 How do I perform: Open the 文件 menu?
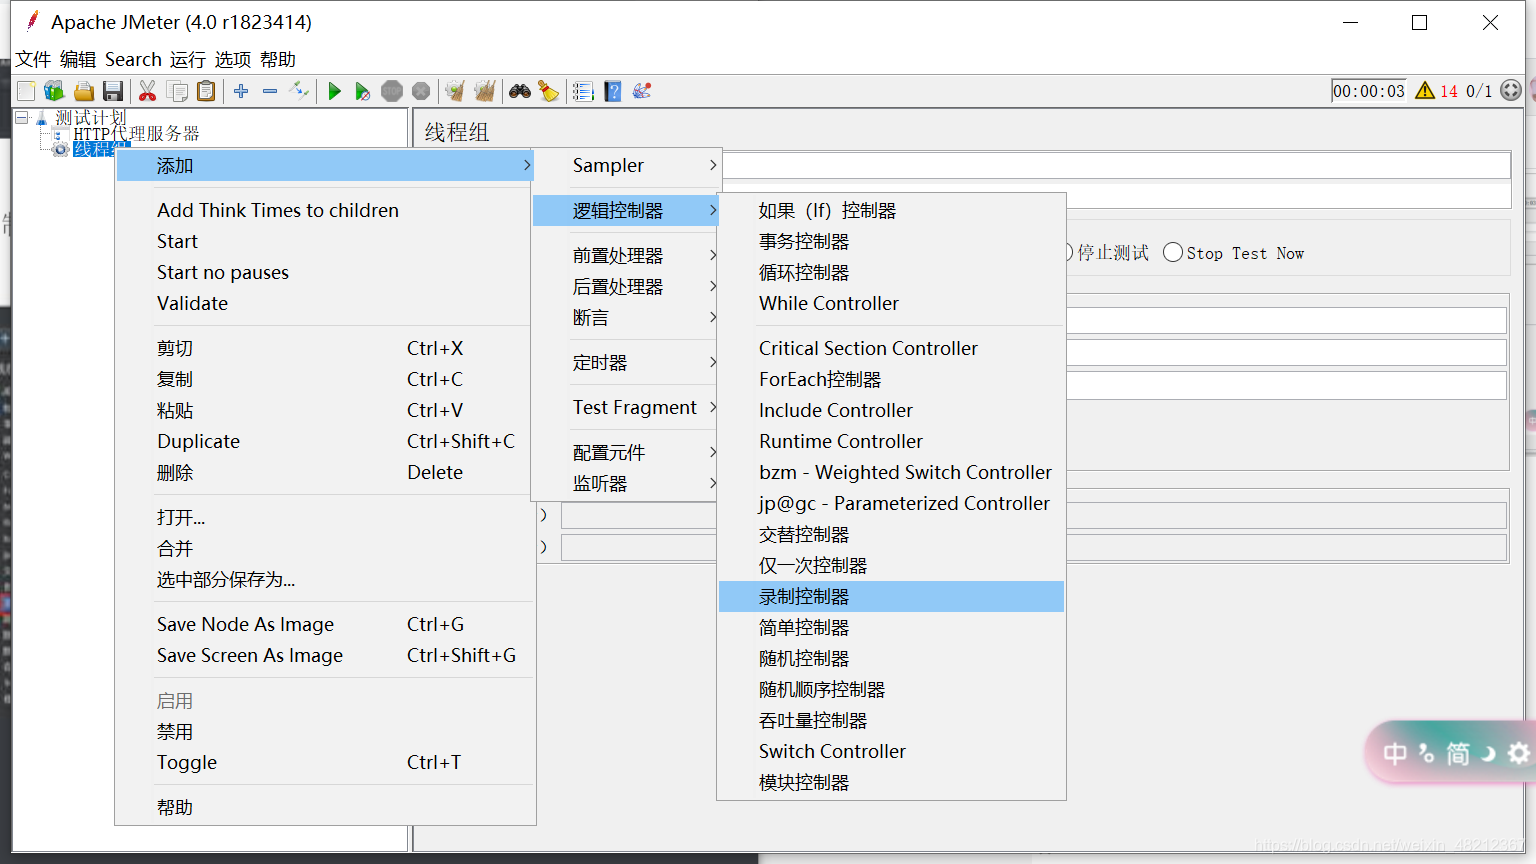coord(33,59)
